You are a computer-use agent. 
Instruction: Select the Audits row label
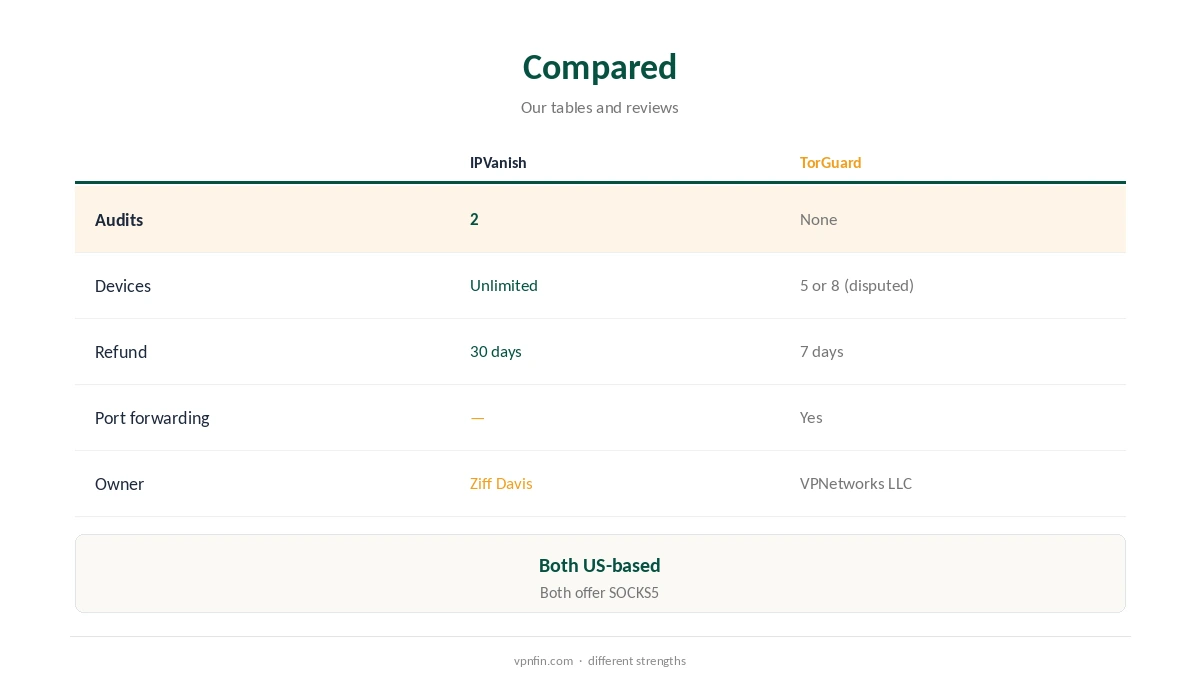(119, 220)
